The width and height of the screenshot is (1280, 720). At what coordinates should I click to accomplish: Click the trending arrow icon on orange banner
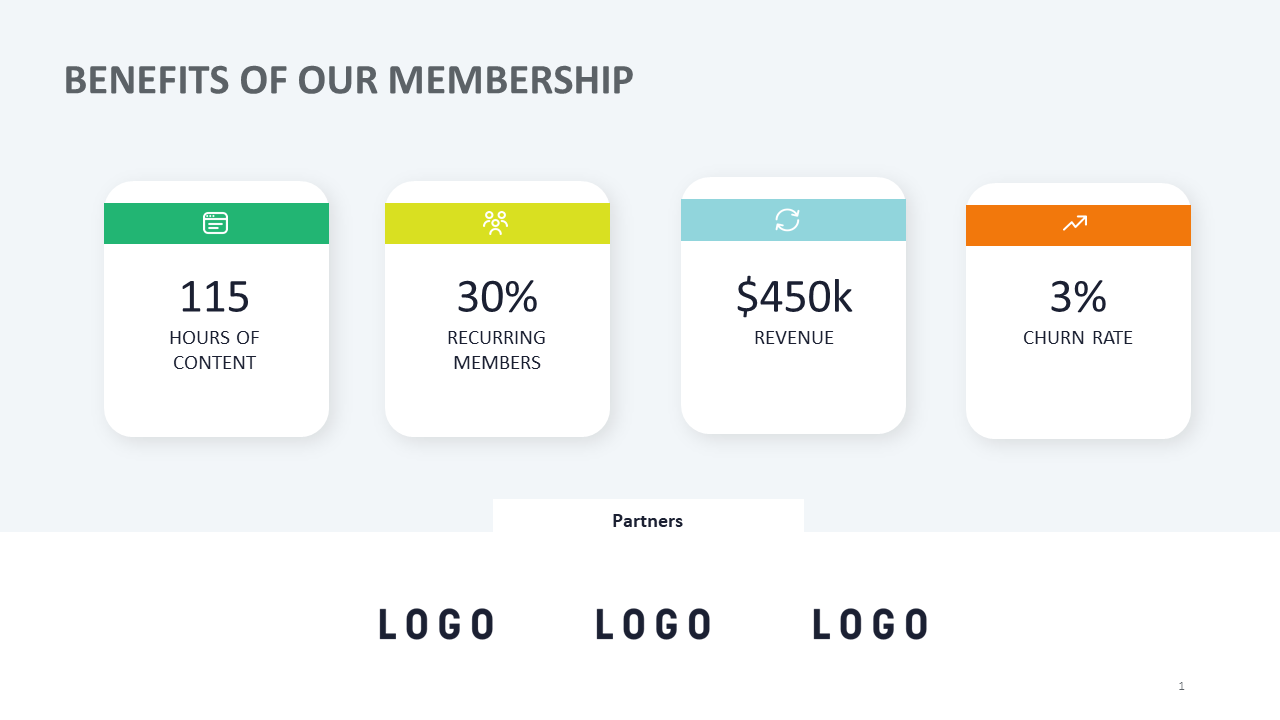(x=1075, y=224)
